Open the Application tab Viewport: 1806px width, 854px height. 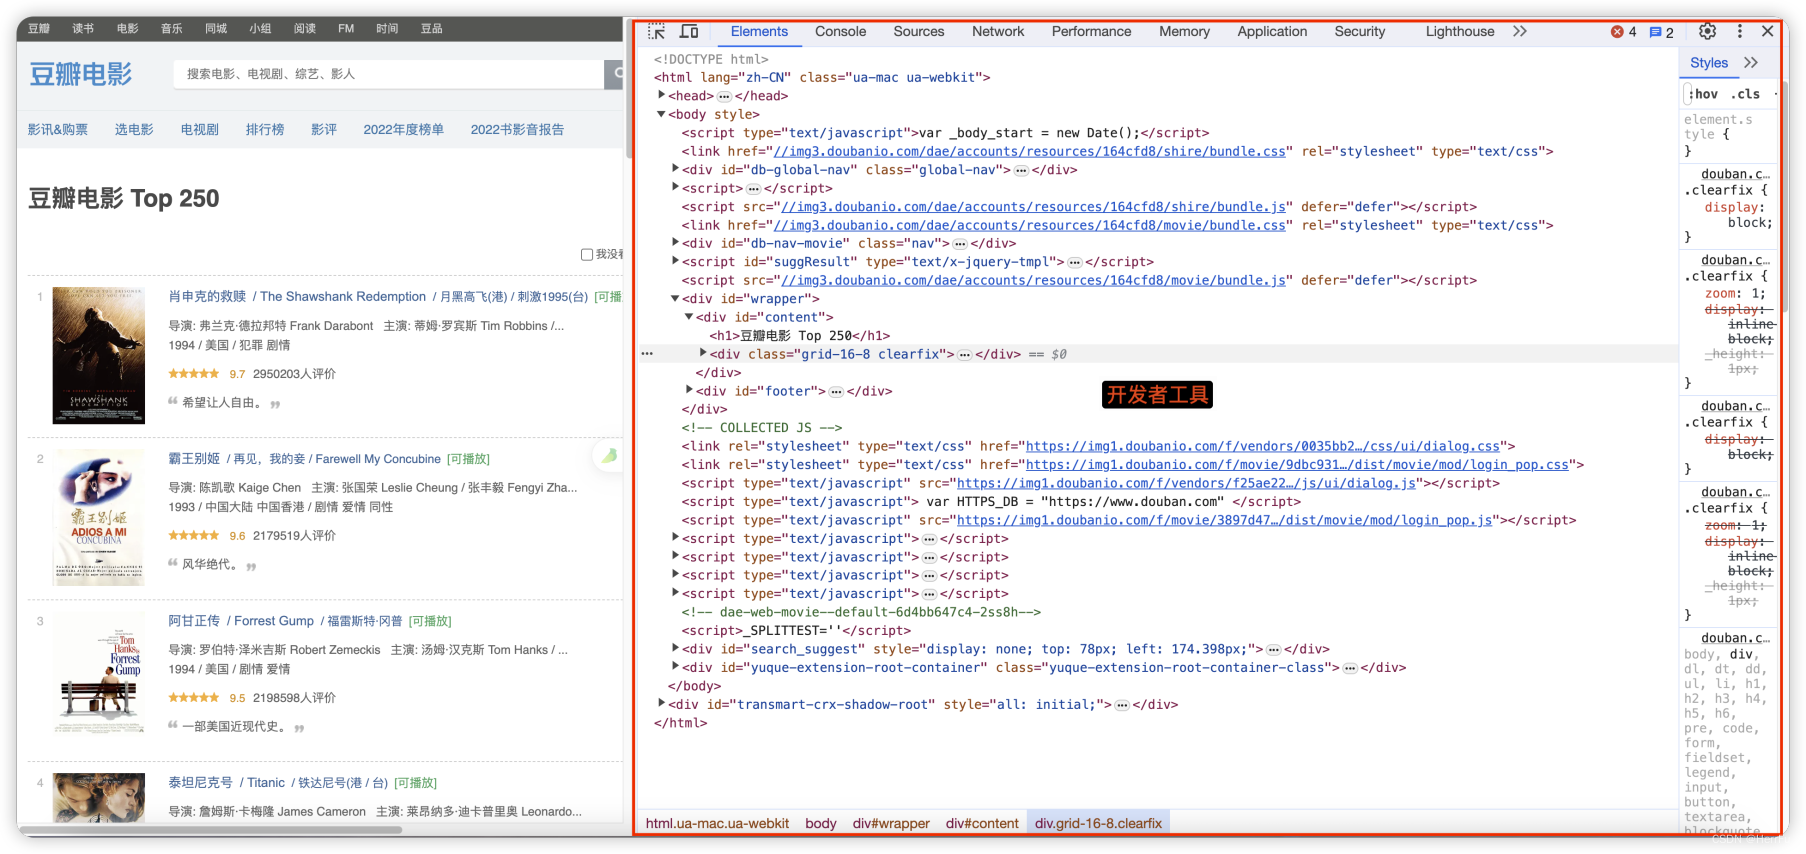1272,32
